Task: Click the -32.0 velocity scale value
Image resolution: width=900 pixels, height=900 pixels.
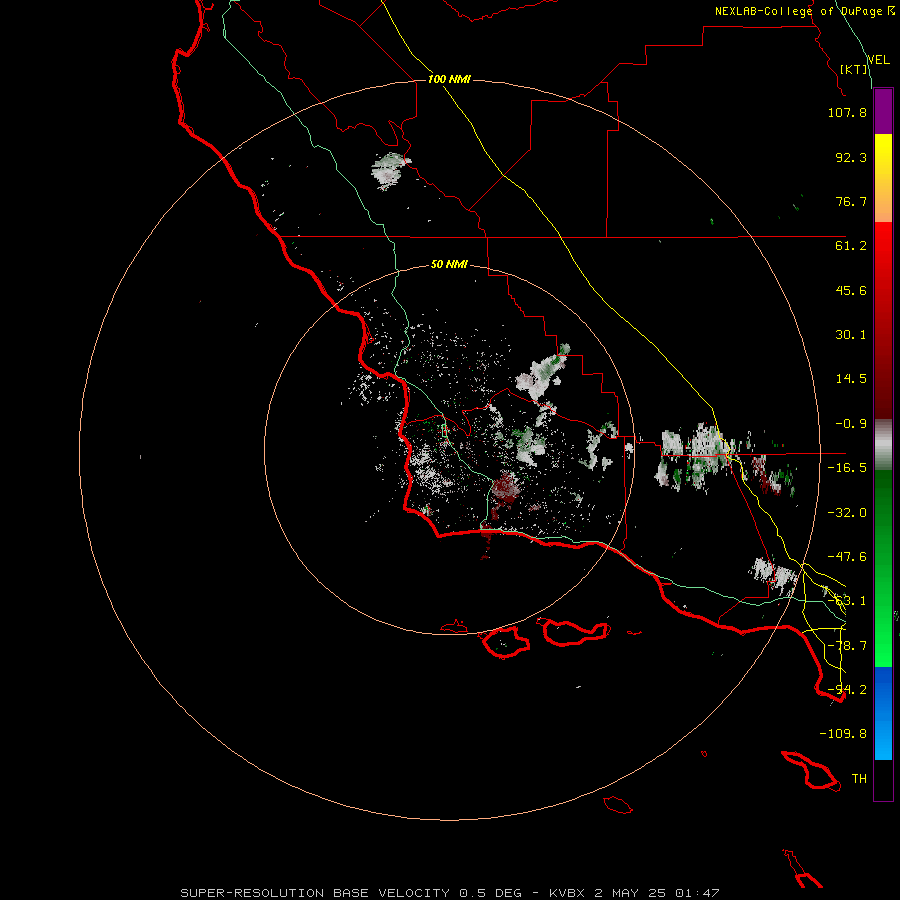Action: pyautogui.click(x=847, y=513)
